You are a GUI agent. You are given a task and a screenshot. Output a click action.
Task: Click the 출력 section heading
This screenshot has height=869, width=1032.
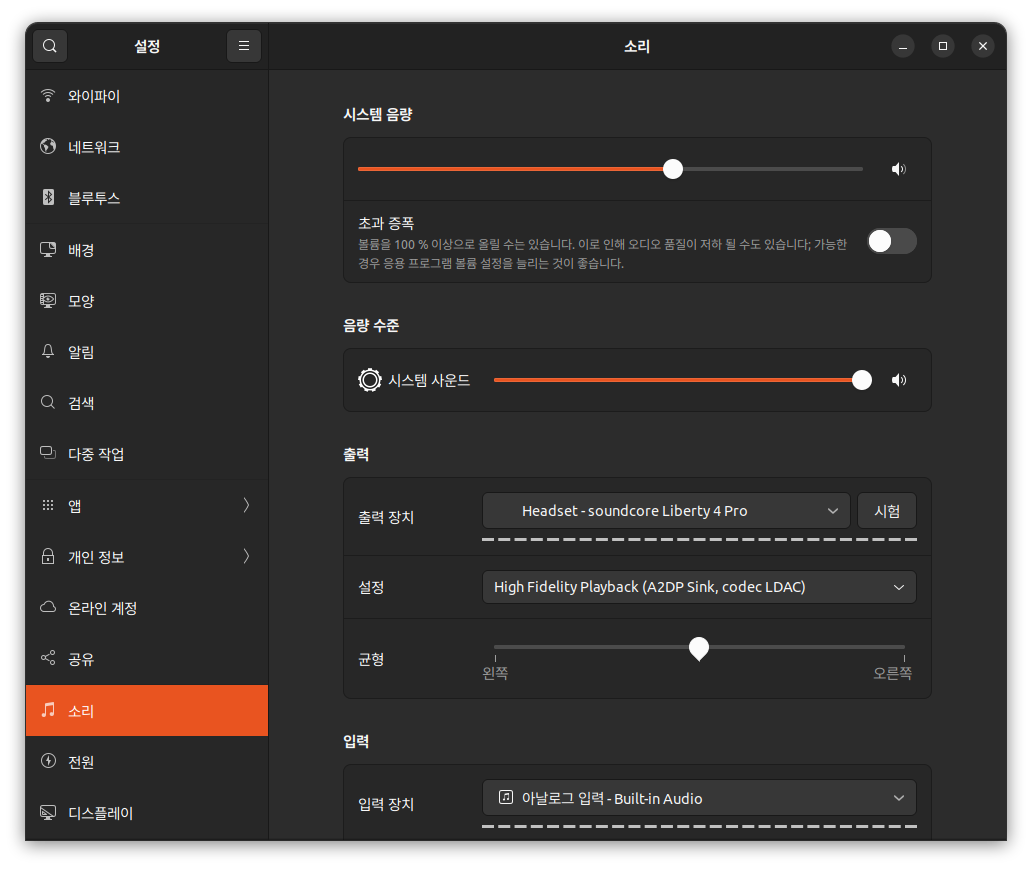356,454
